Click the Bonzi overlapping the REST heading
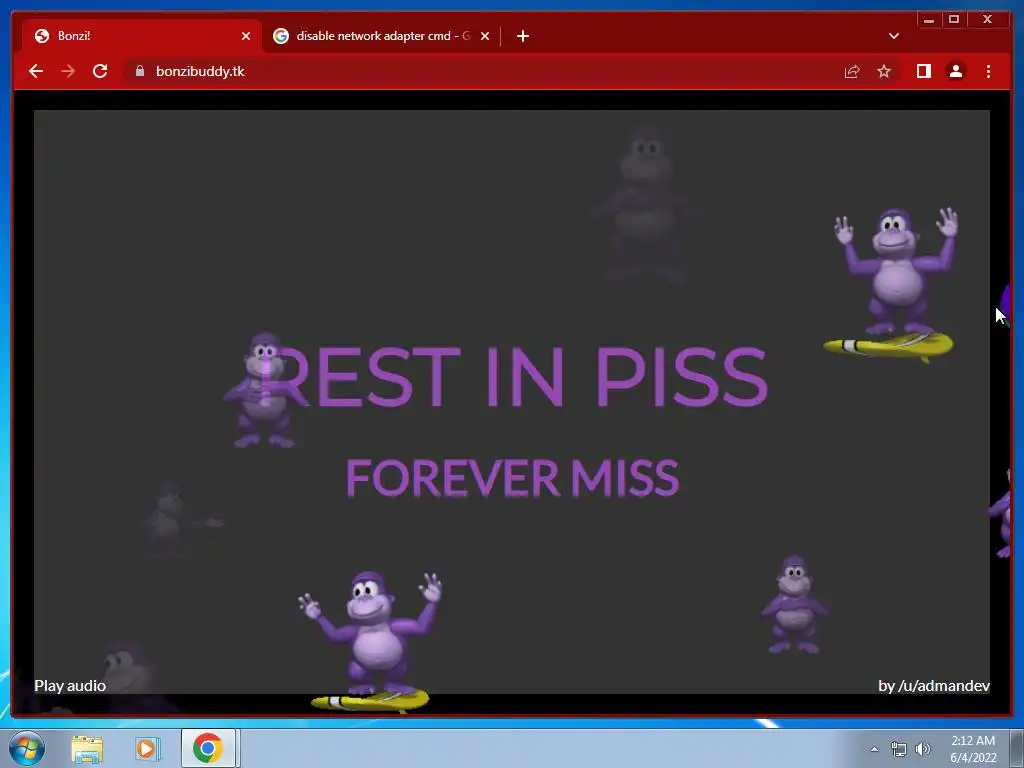 (x=263, y=390)
